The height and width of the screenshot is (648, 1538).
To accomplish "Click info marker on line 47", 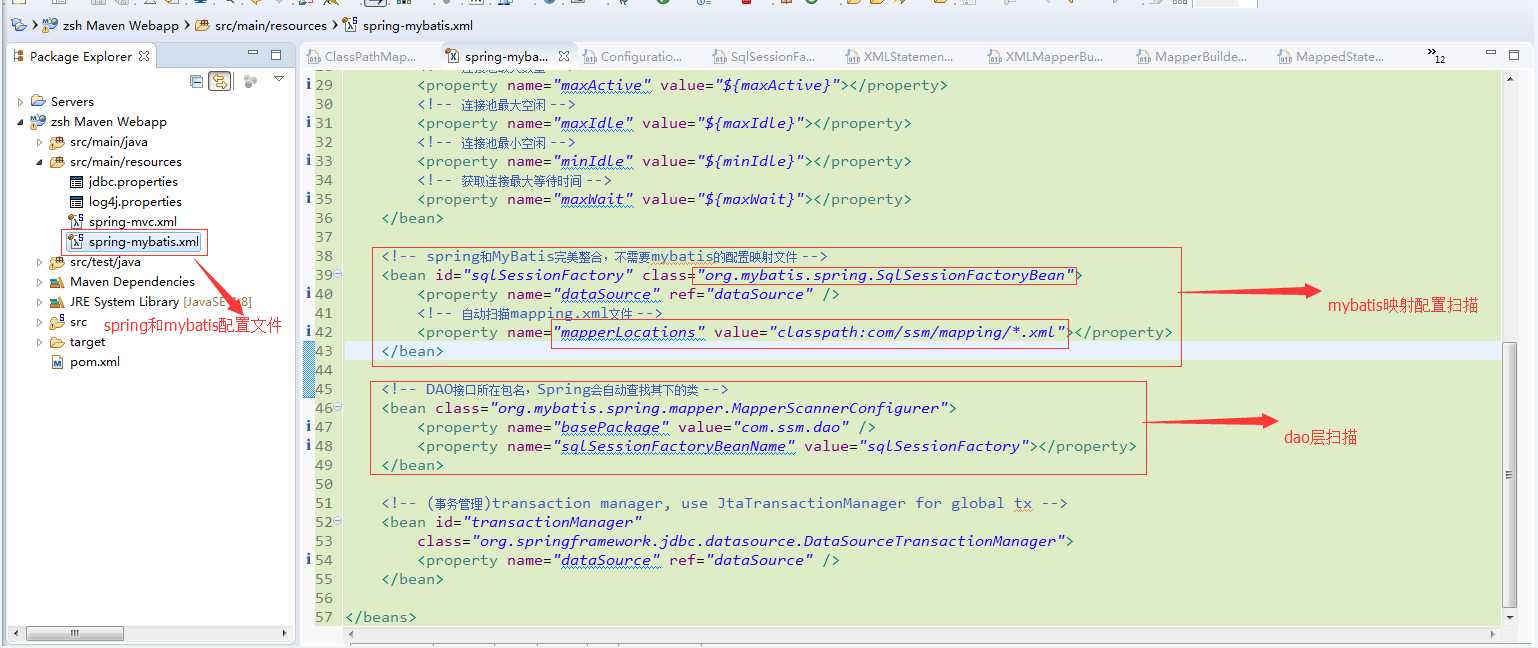I will 308,427.
